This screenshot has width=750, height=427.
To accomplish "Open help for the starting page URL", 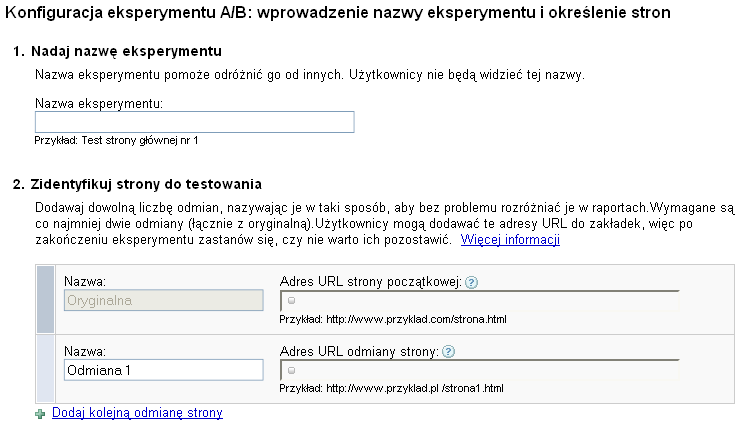I will pos(471,283).
